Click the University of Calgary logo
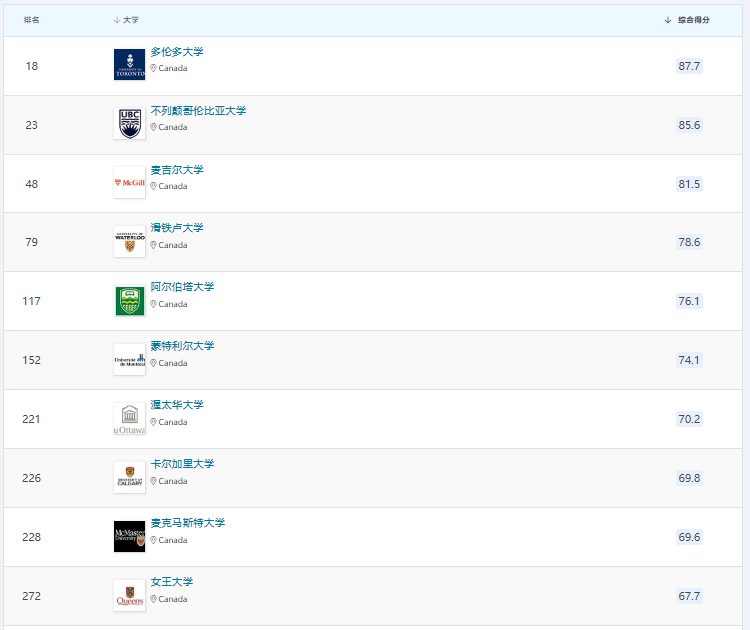 (129, 478)
